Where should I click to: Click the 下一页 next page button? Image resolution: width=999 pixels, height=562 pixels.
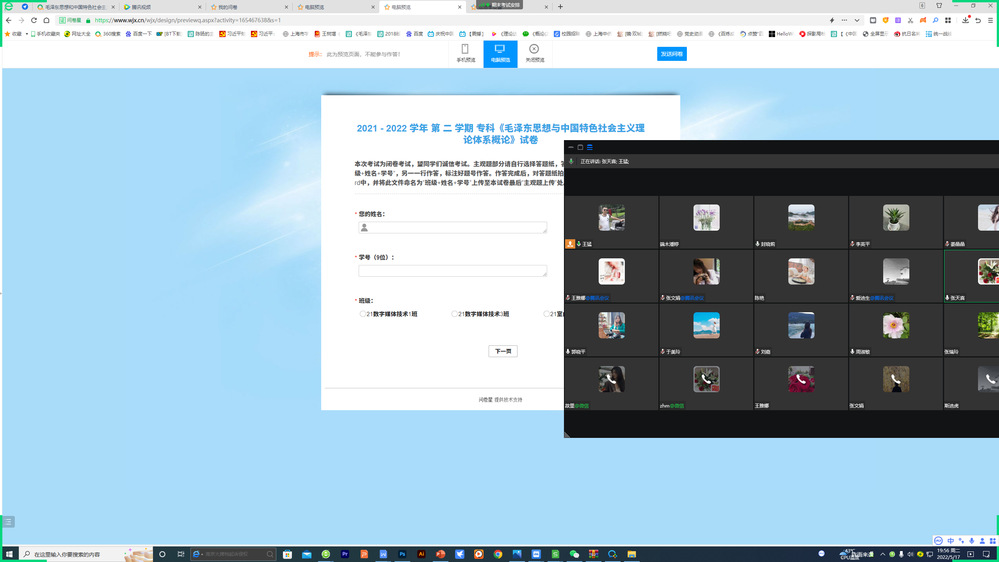(502, 351)
